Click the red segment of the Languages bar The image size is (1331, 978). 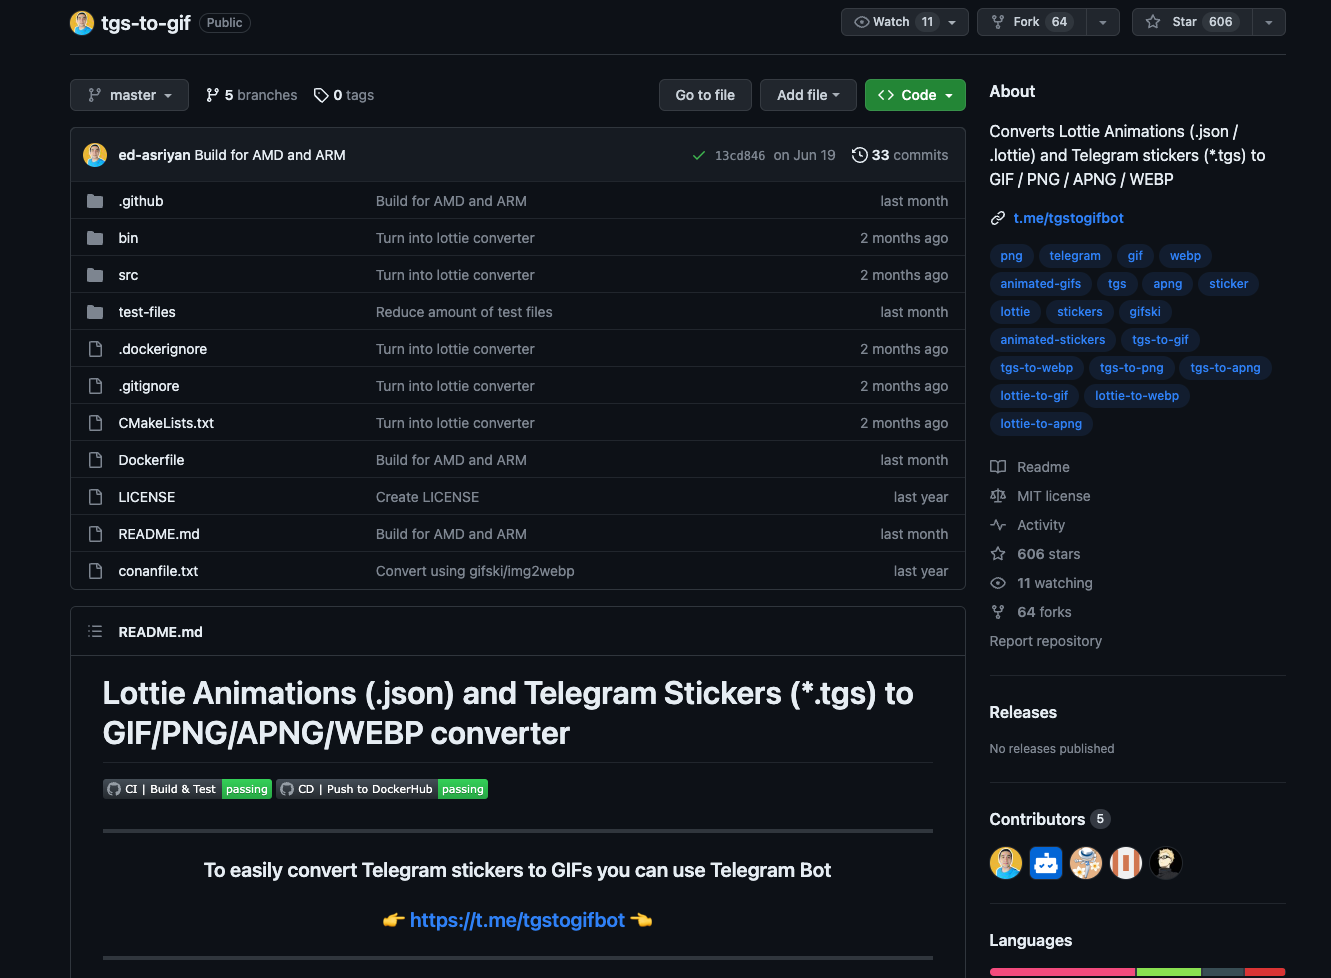click(1265, 972)
